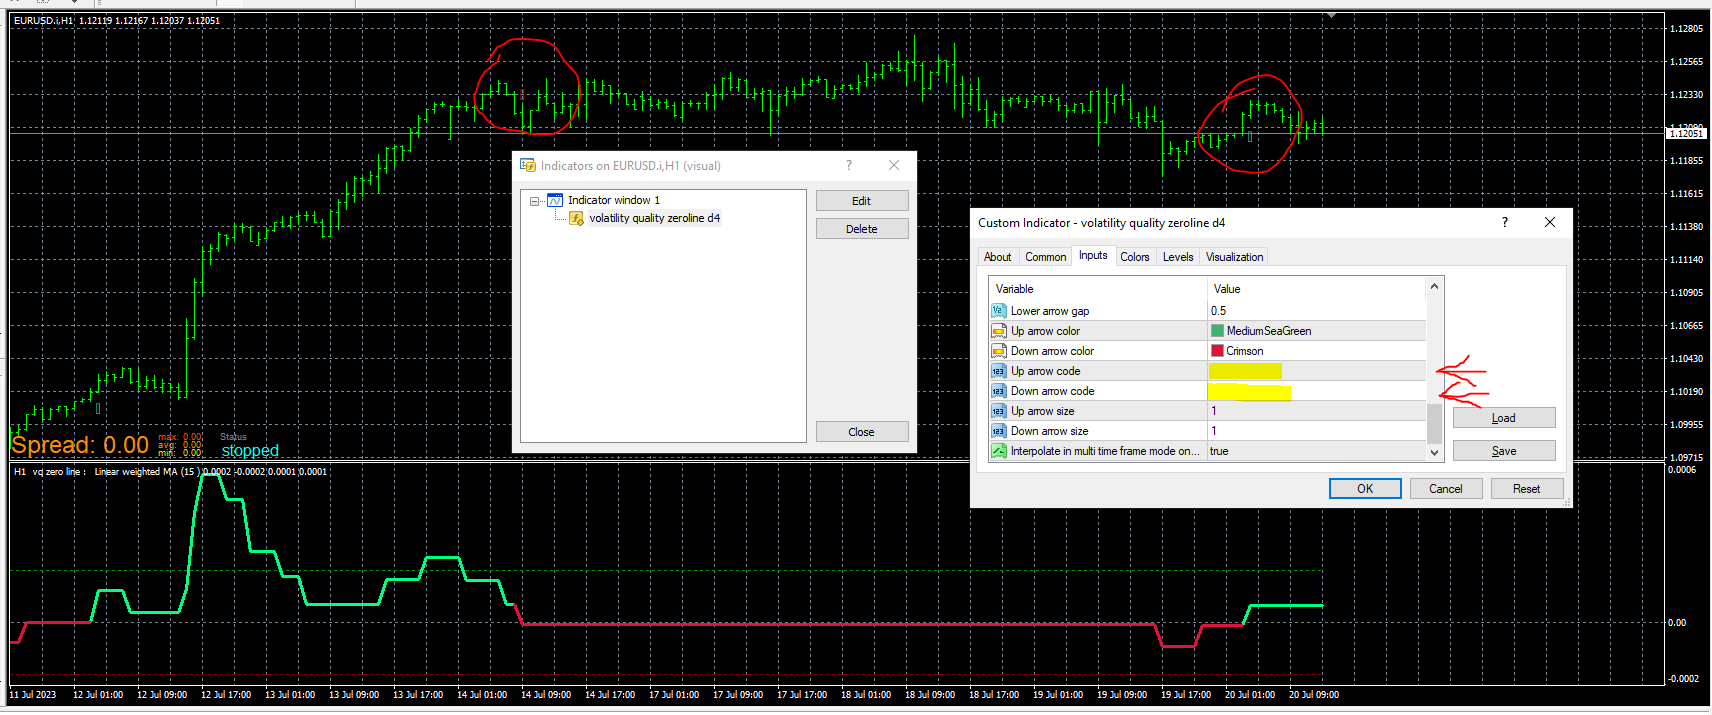Image resolution: width=1712 pixels, height=715 pixels.
Task: Click the Up arrow code value field
Action: coord(1316,371)
